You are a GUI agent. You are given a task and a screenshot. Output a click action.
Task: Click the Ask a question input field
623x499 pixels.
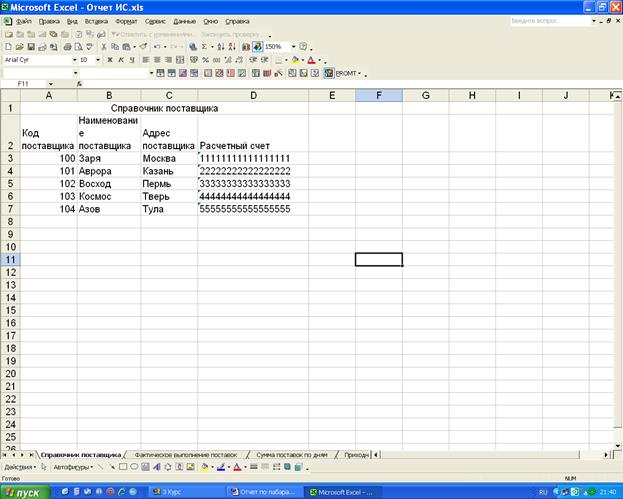click(550, 21)
